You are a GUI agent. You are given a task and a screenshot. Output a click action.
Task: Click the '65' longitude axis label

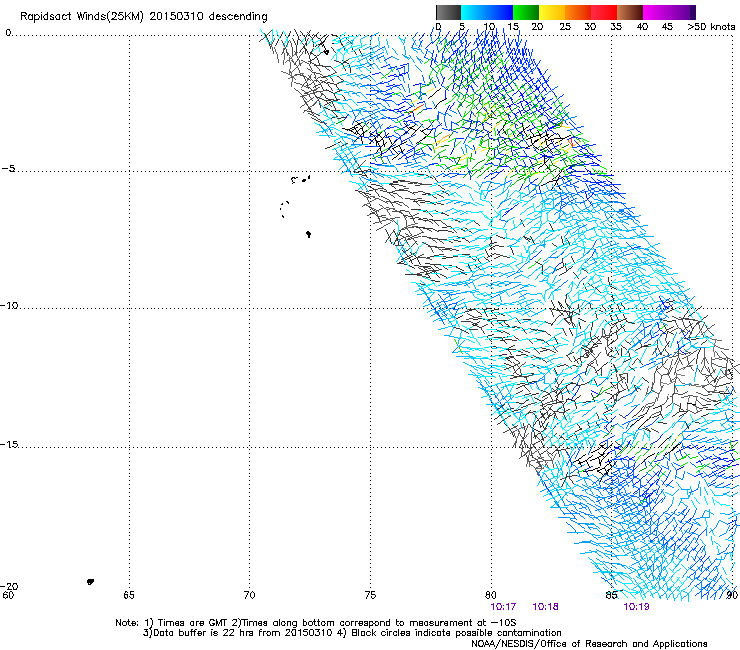point(129,595)
